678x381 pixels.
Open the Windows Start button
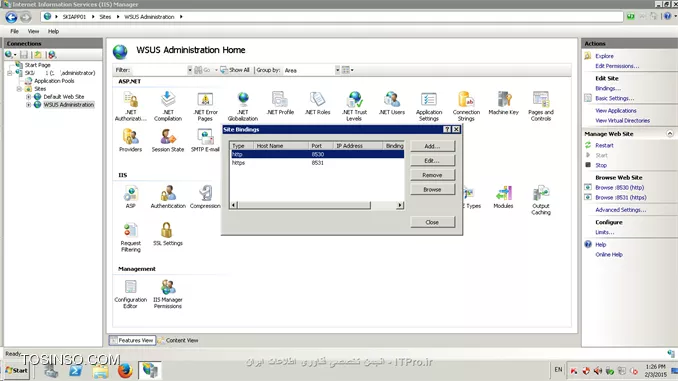tap(17, 371)
